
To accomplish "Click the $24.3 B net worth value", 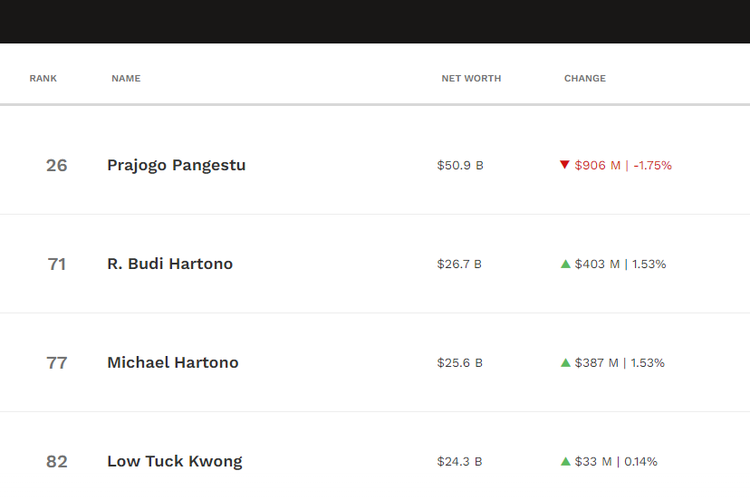I will (x=460, y=462).
